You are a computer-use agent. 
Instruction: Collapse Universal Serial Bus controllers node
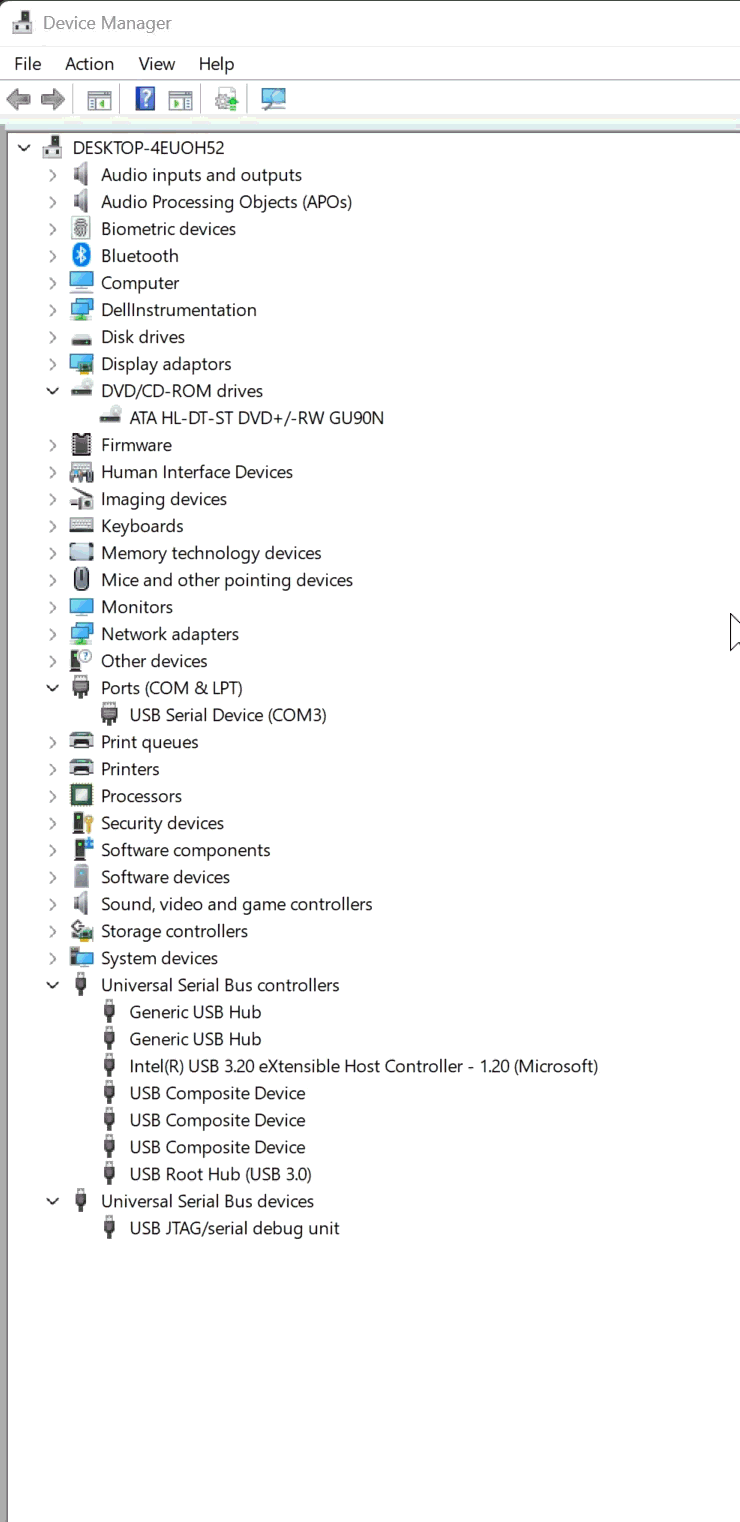(x=52, y=985)
